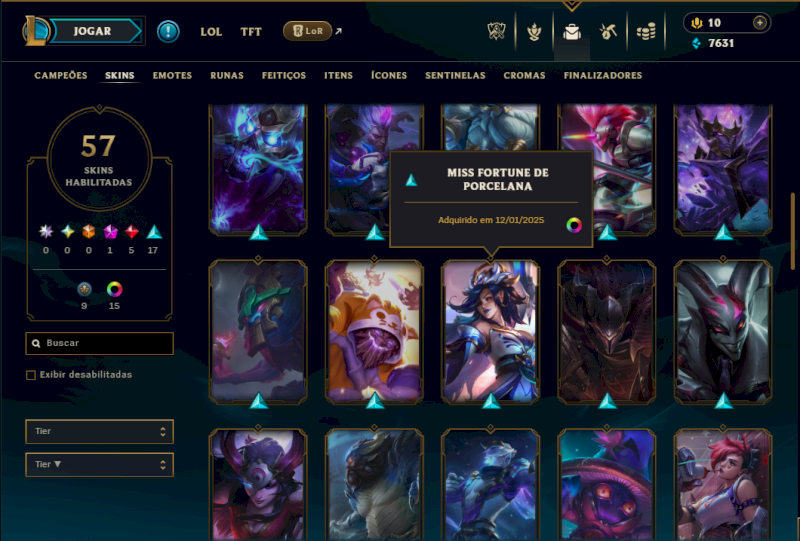The image size is (800, 541).
Task: Click the blue exclamation alert icon
Action: pyautogui.click(x=168, y=32)
